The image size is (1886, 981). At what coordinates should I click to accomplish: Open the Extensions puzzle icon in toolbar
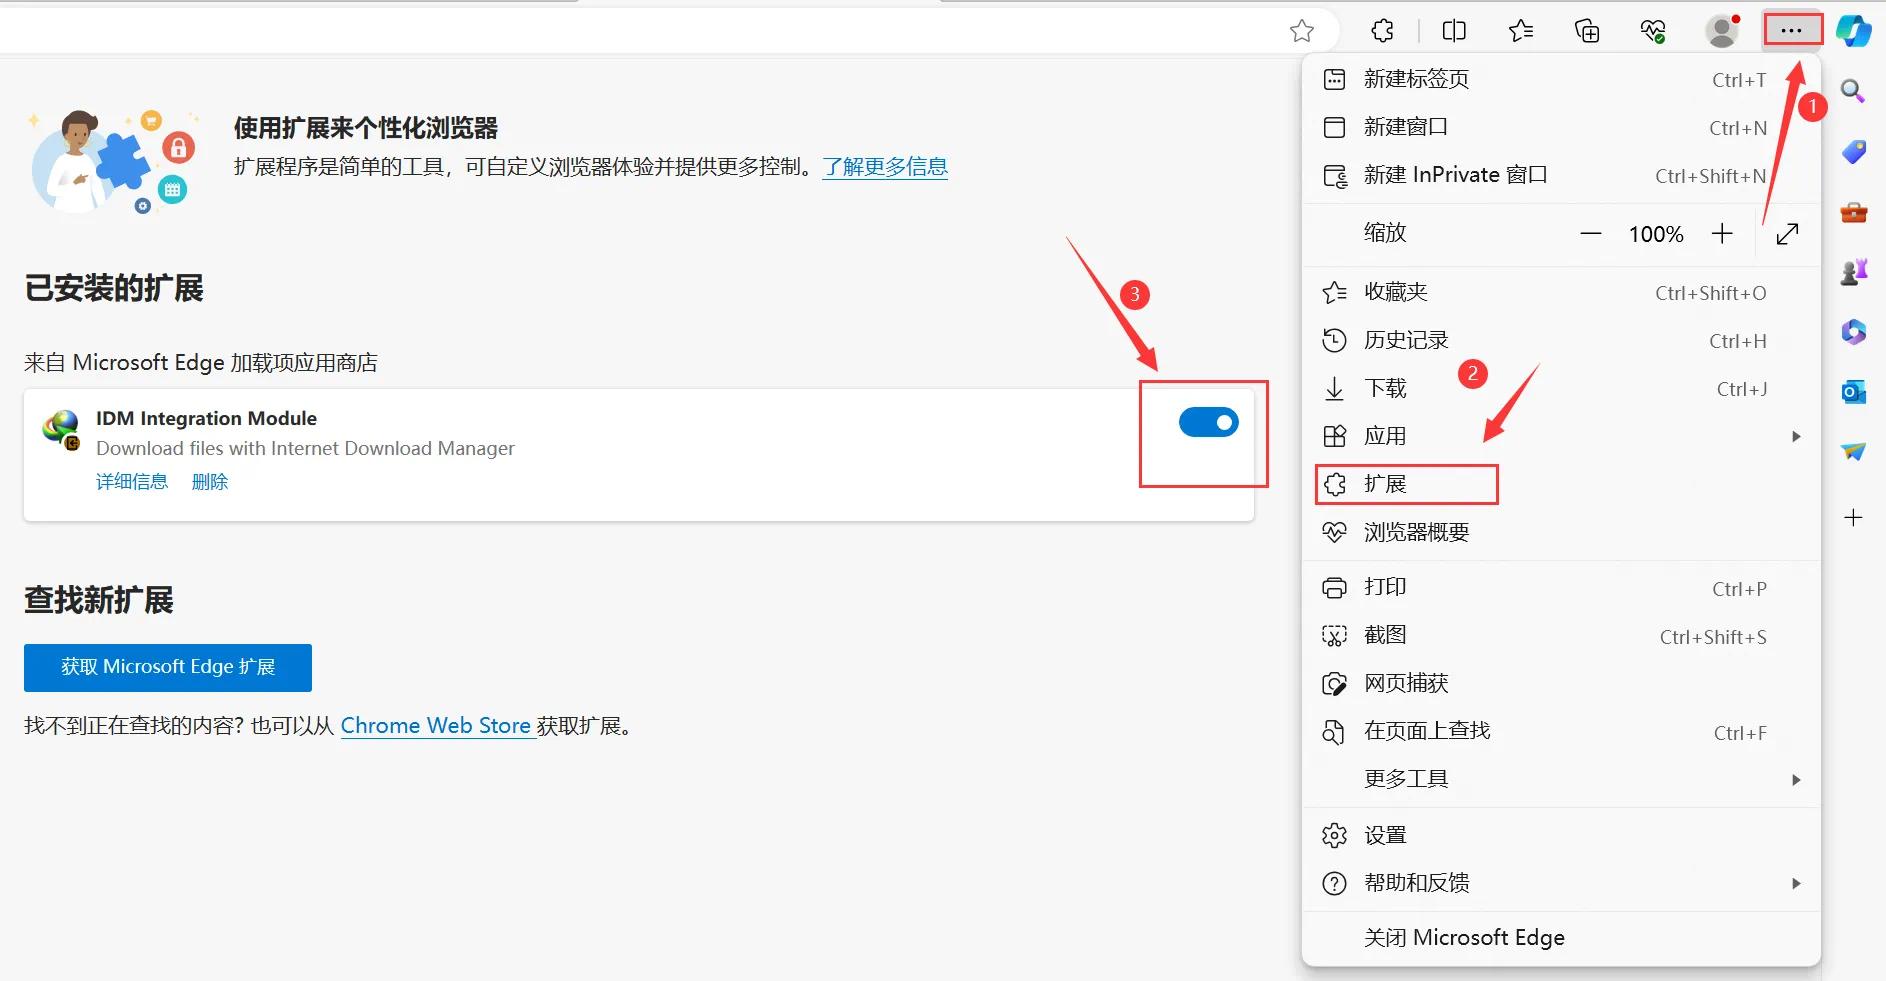tap(1382, 31)
